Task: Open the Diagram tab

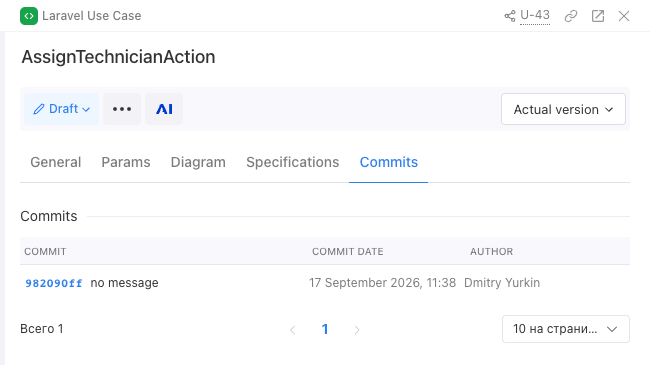Action: (198, 162)
